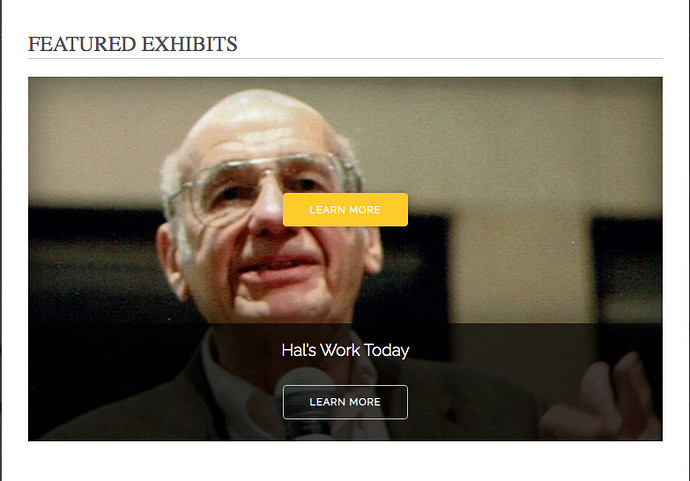Click the word Hal's in the exhibit title

[299, 350]
